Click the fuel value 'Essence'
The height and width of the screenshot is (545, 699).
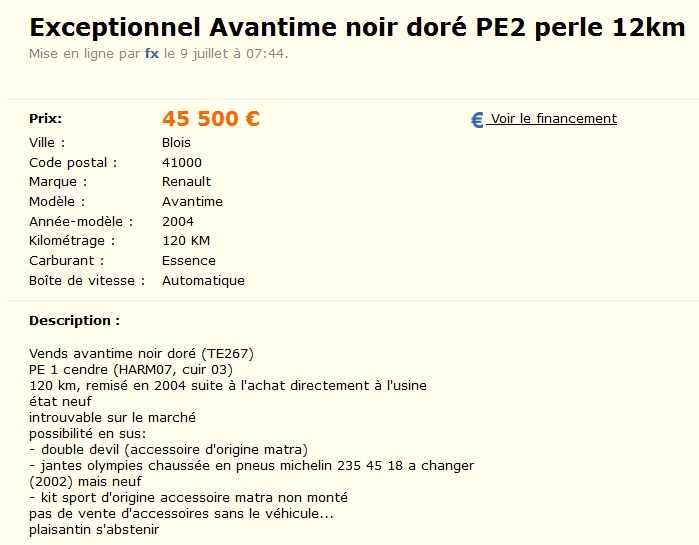pos(188,261)
